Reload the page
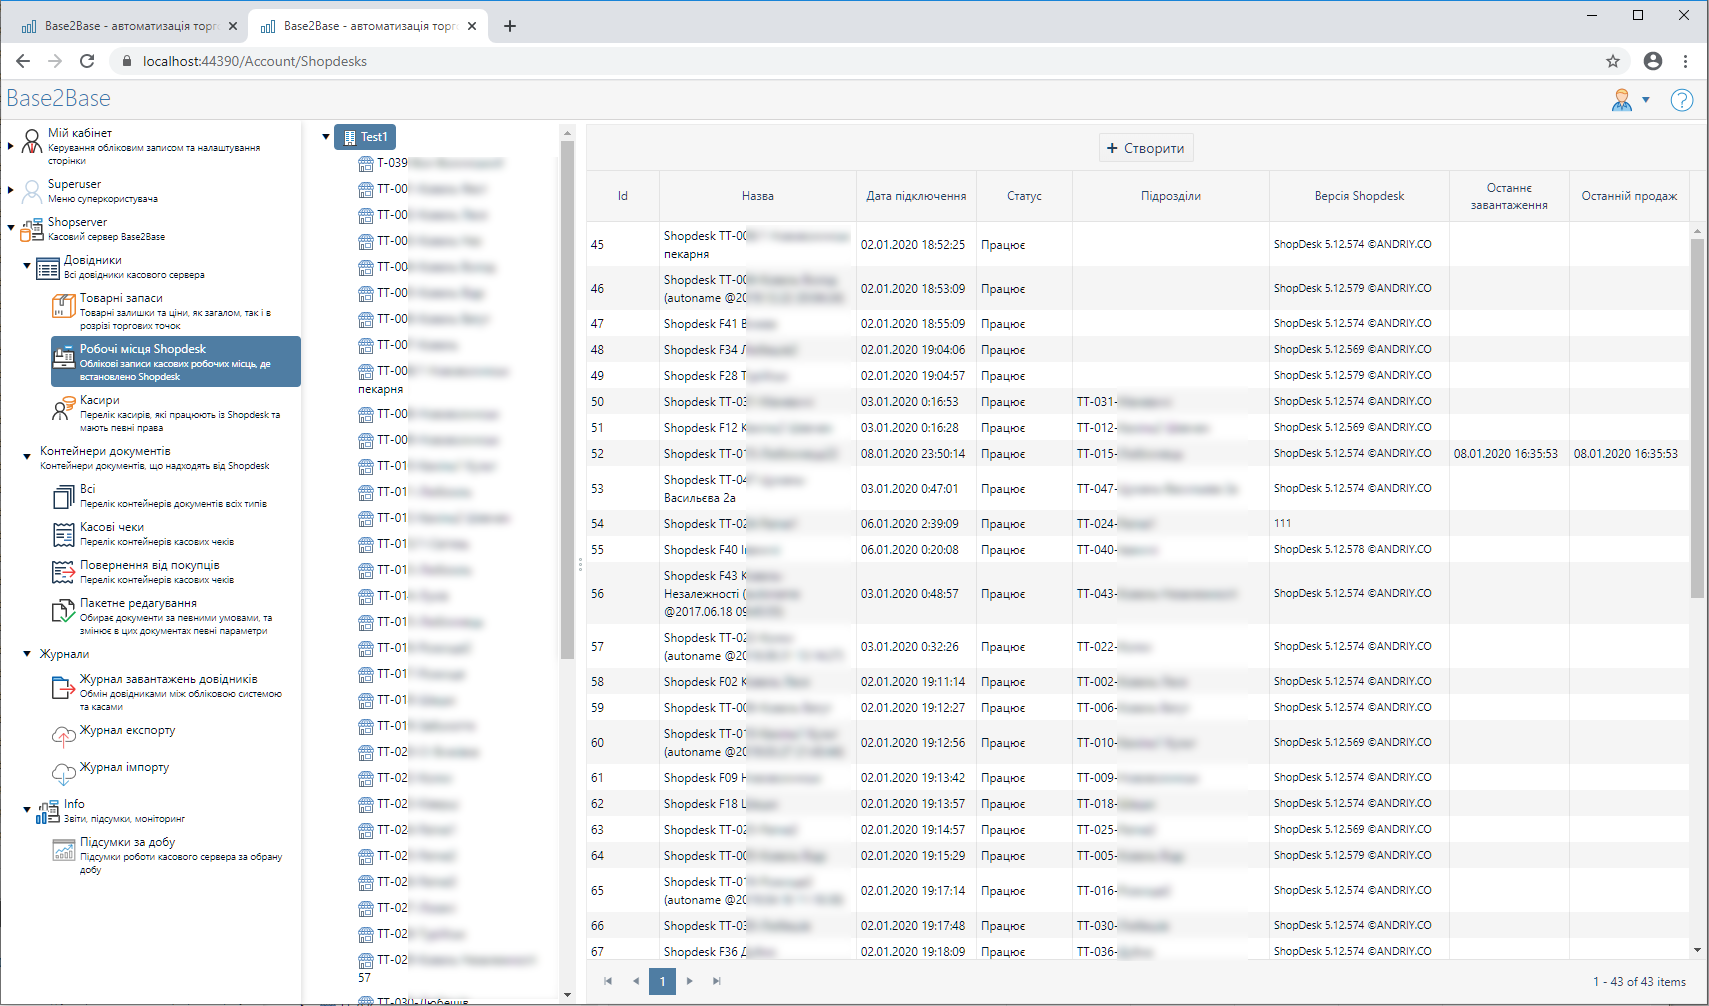 tap(87, 61)
